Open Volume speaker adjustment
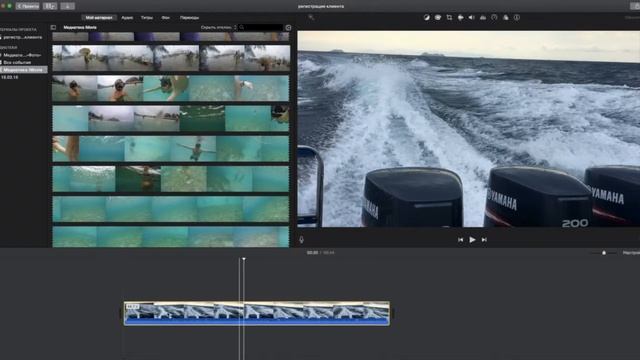This screenshot has width=640, height=360. pos(471,18)
